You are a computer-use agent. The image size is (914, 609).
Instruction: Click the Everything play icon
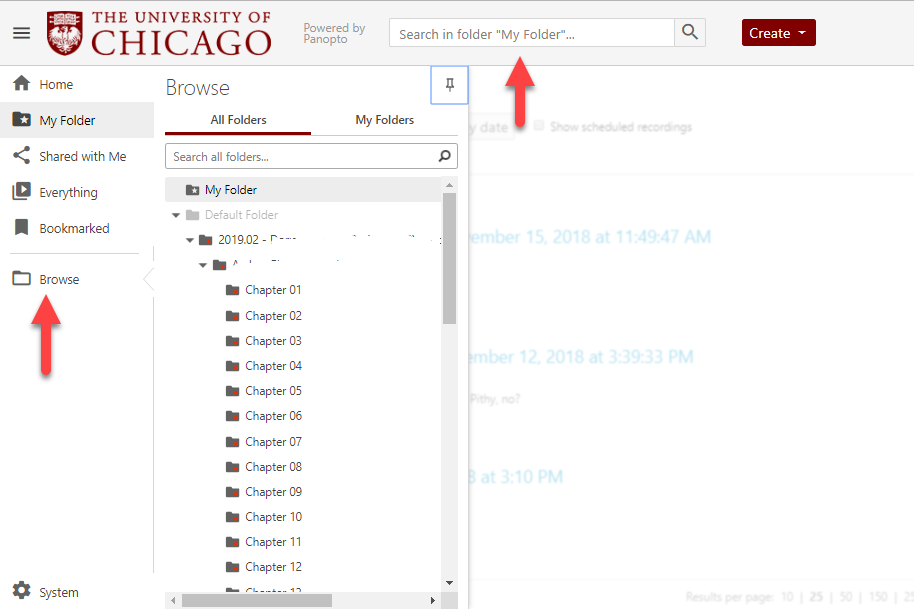point(21,192)
